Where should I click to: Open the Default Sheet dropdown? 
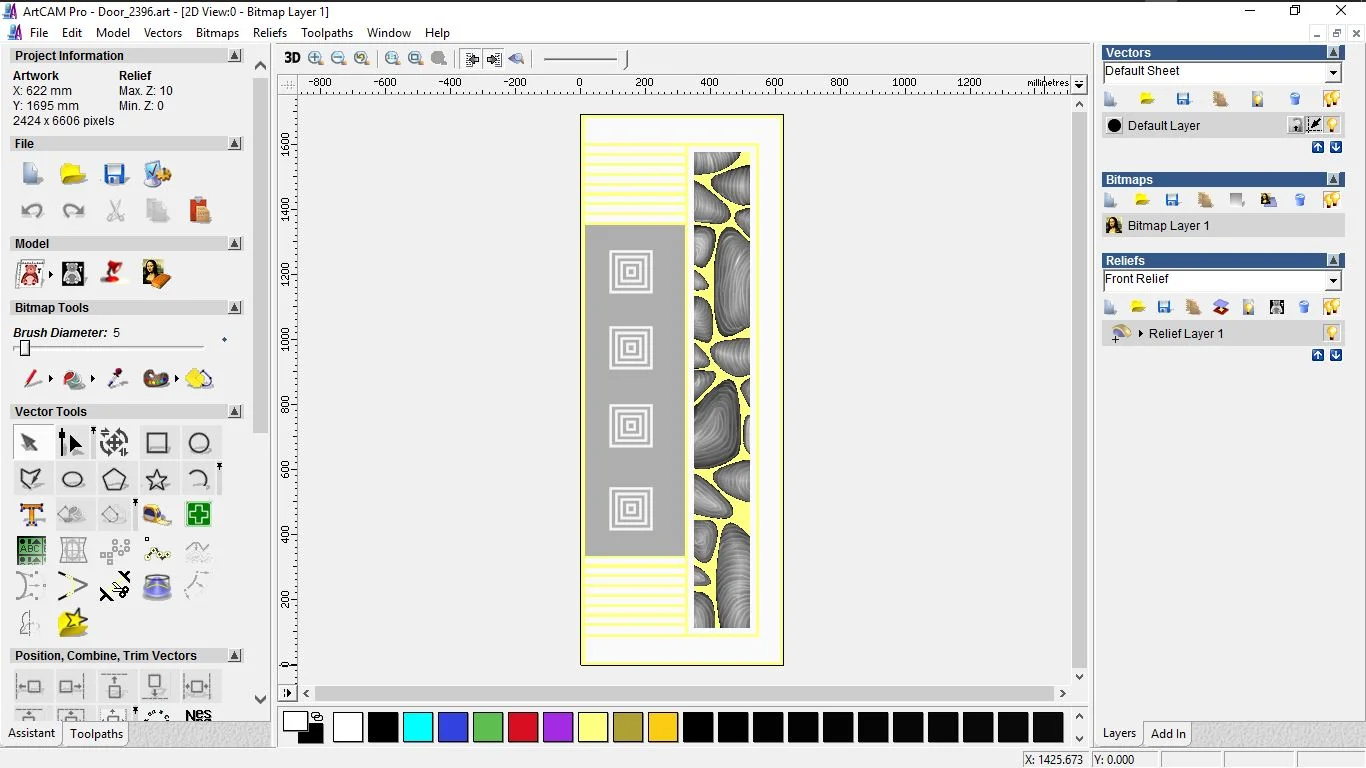[1333, 73]
